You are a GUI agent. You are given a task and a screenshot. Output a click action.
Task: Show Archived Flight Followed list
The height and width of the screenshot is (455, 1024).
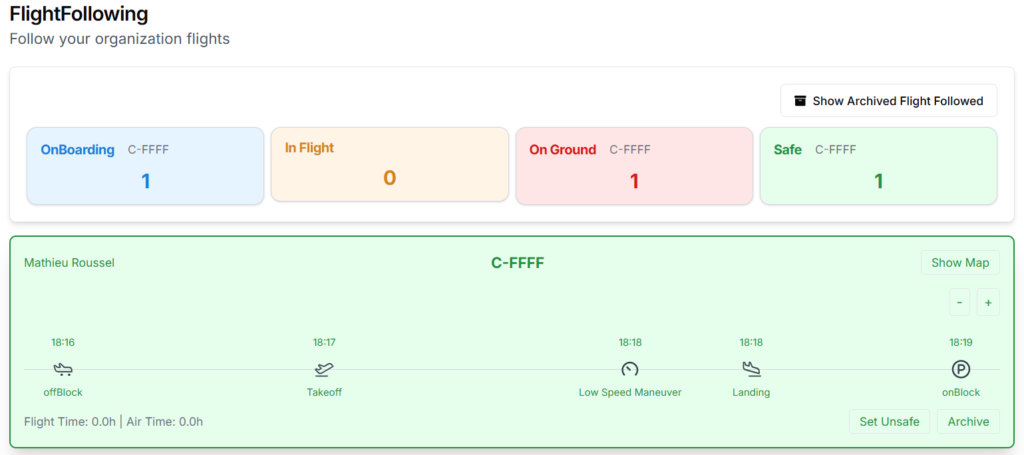click(888, 101)
